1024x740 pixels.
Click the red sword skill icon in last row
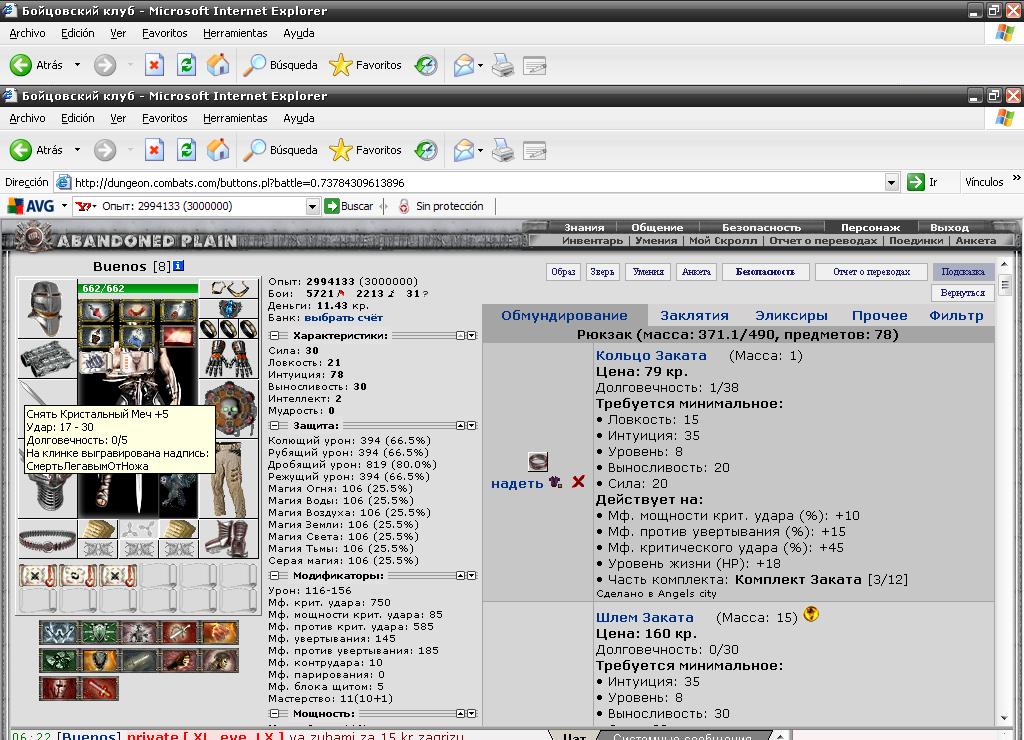click(x=99, y=688)
